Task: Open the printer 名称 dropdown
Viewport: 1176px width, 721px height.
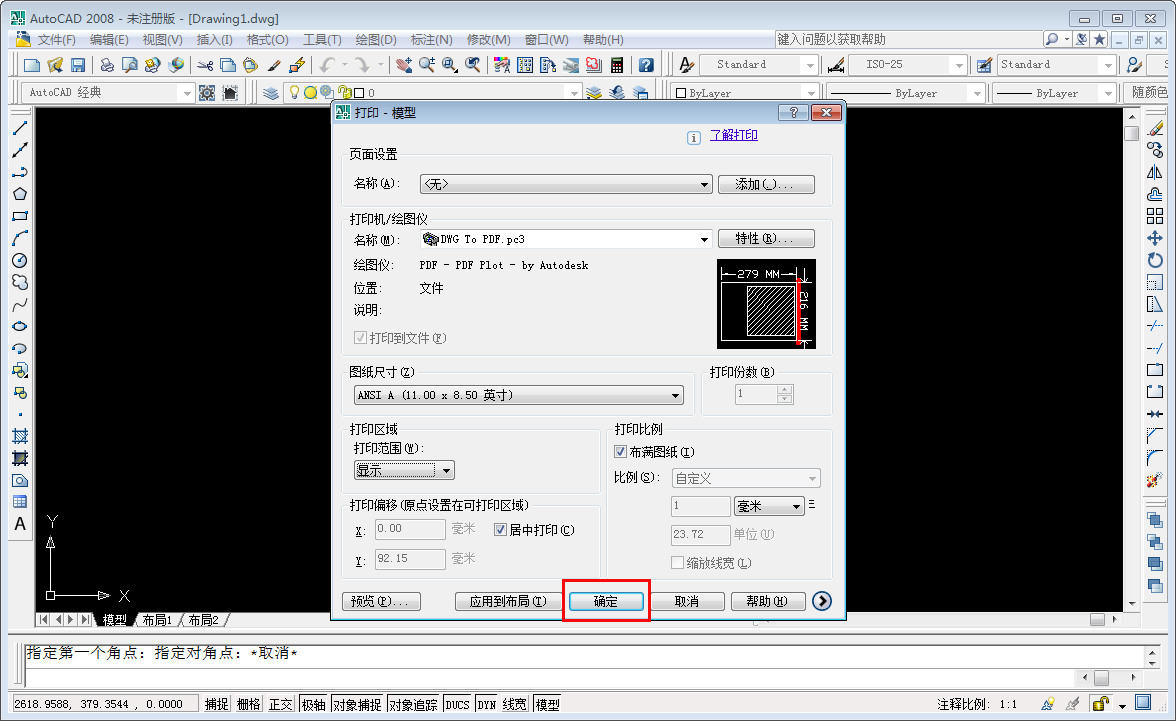Action: pyautogui.click(x=703, y=239)
